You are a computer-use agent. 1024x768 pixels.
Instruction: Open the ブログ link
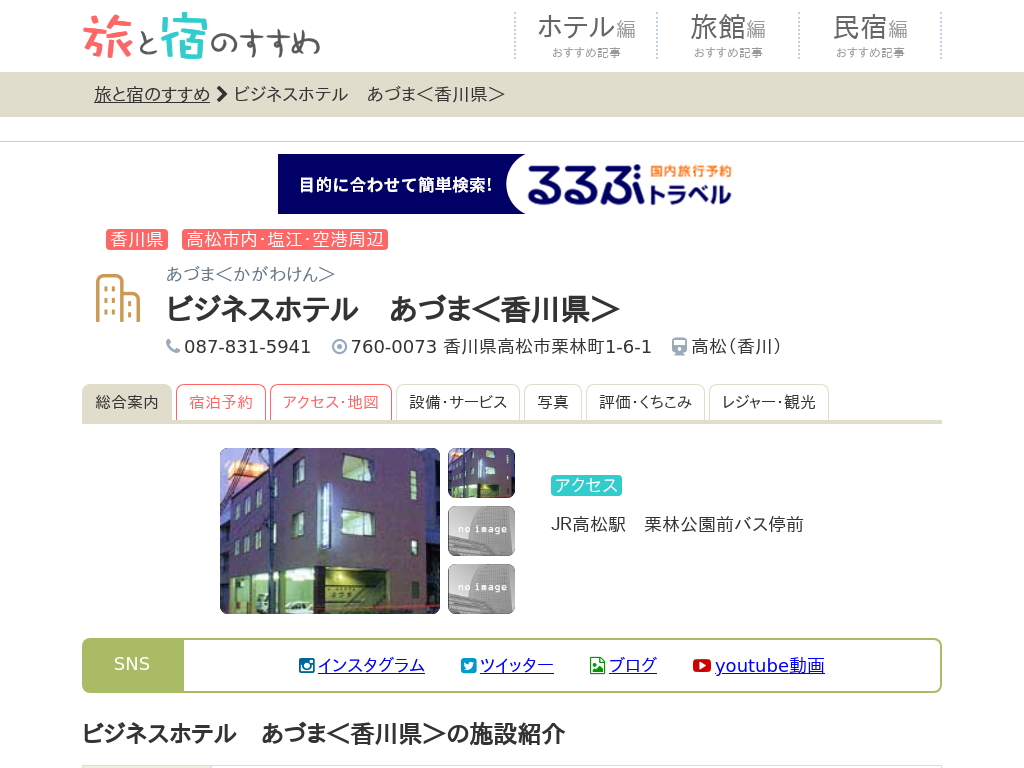coord(632,665)
